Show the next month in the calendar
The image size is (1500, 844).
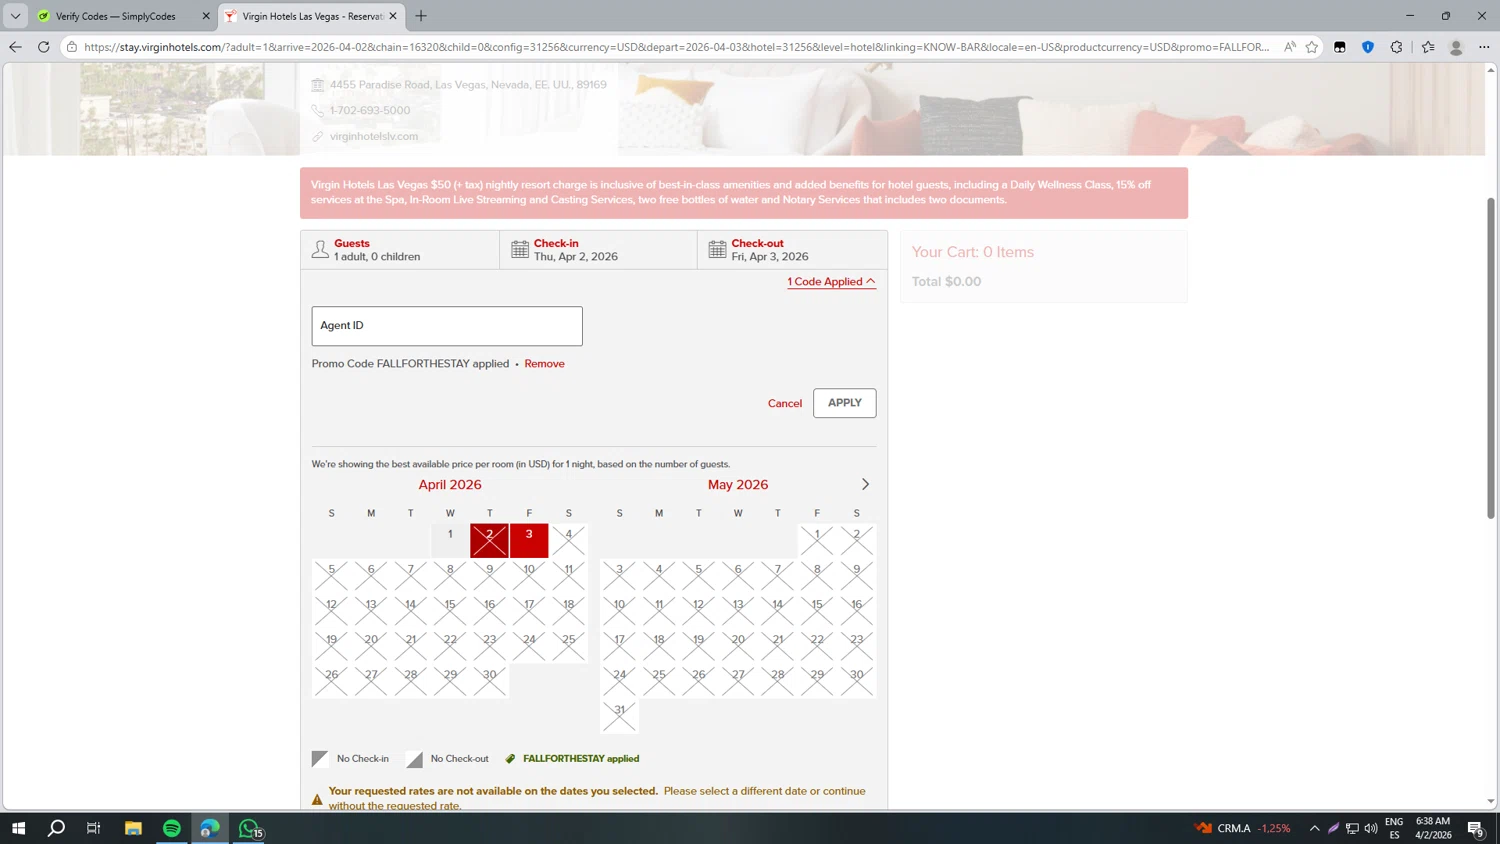[865, 485]
